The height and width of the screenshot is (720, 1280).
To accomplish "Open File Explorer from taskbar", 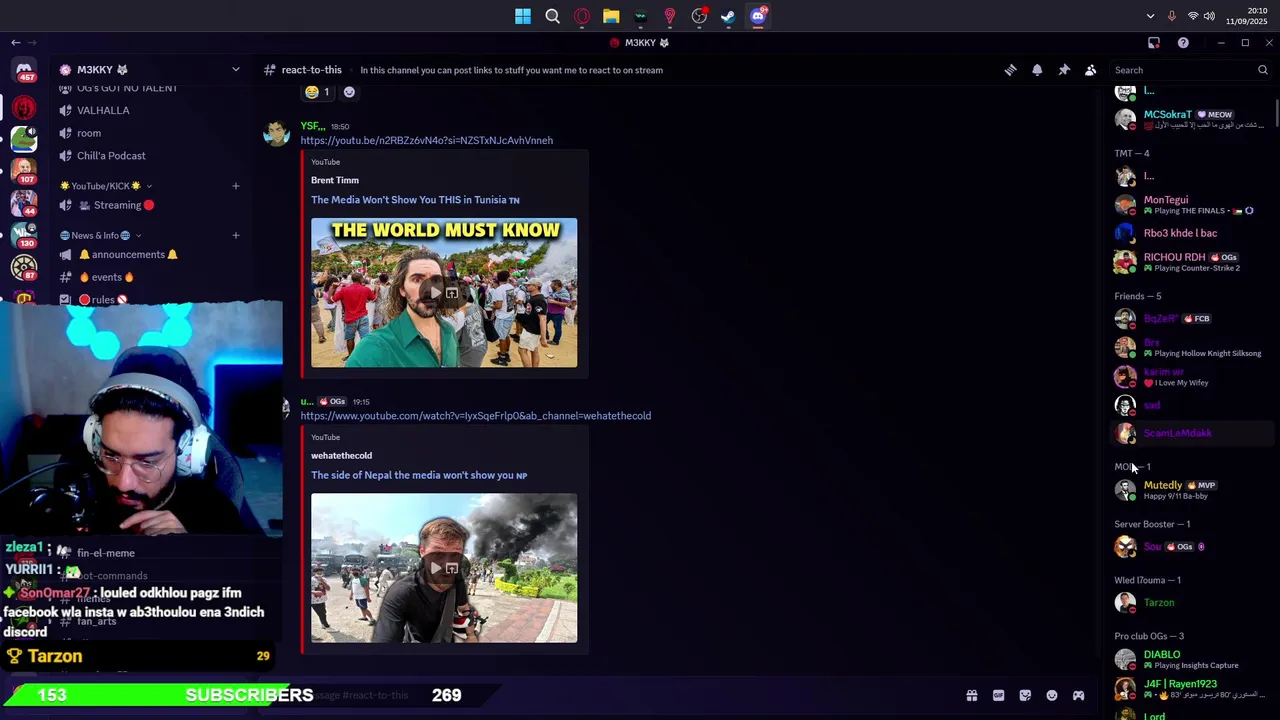I will (611, 16).
